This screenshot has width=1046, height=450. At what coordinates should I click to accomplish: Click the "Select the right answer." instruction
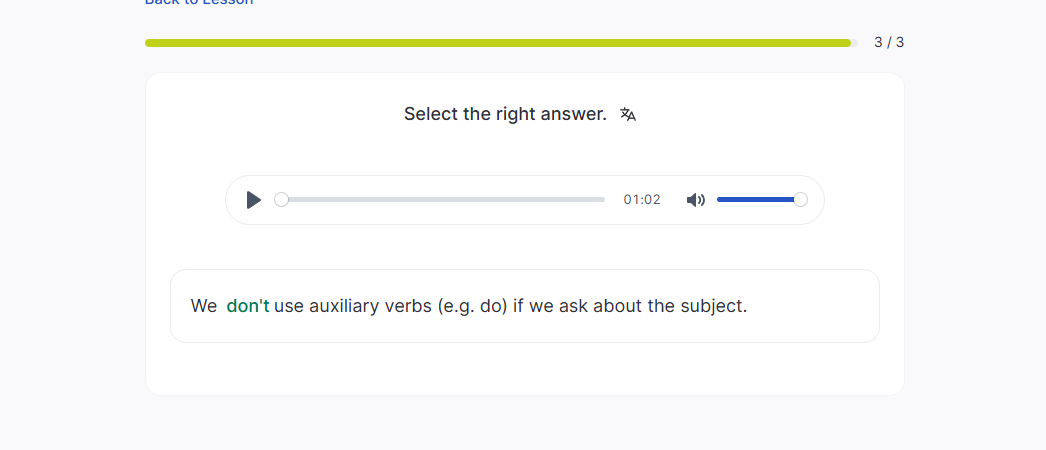click(x=505, y=114)
